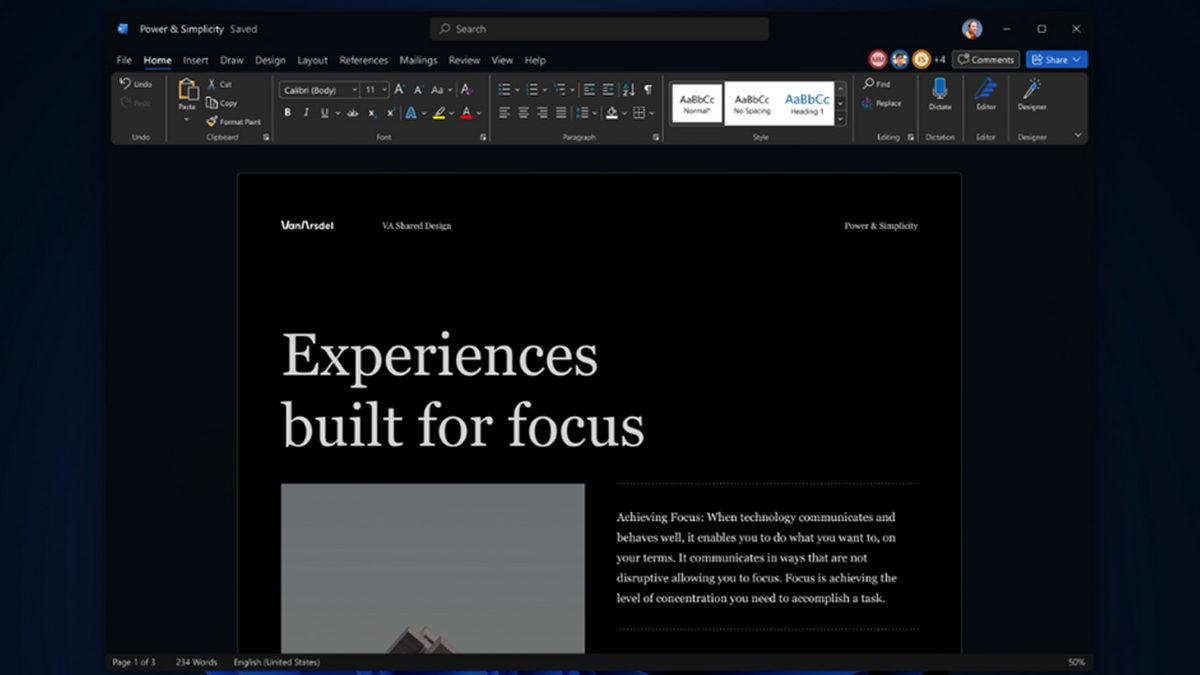1200x675 pixels.
Task: Open the font size dropdown
Action: [384, 88]
